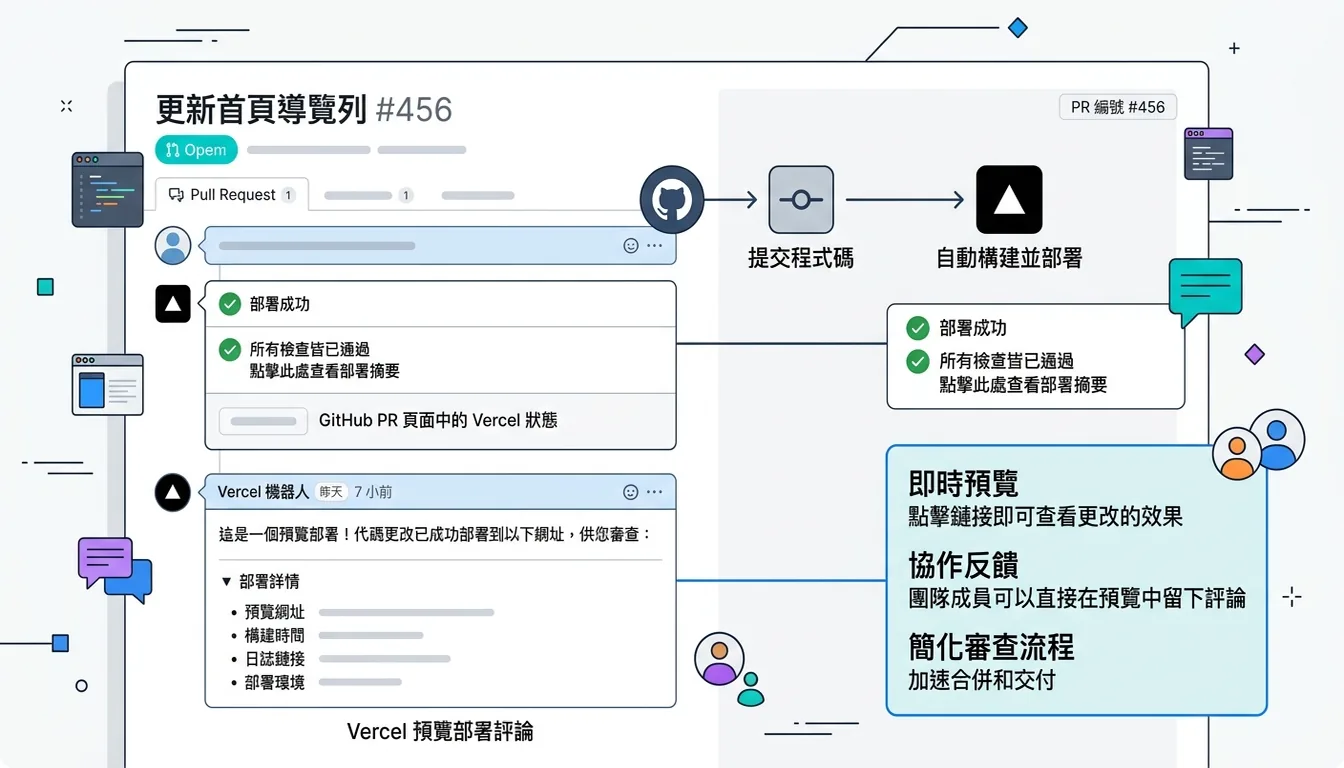
Task: Click green check beside right card 所有檢查皆已通過
Action: 917,361
